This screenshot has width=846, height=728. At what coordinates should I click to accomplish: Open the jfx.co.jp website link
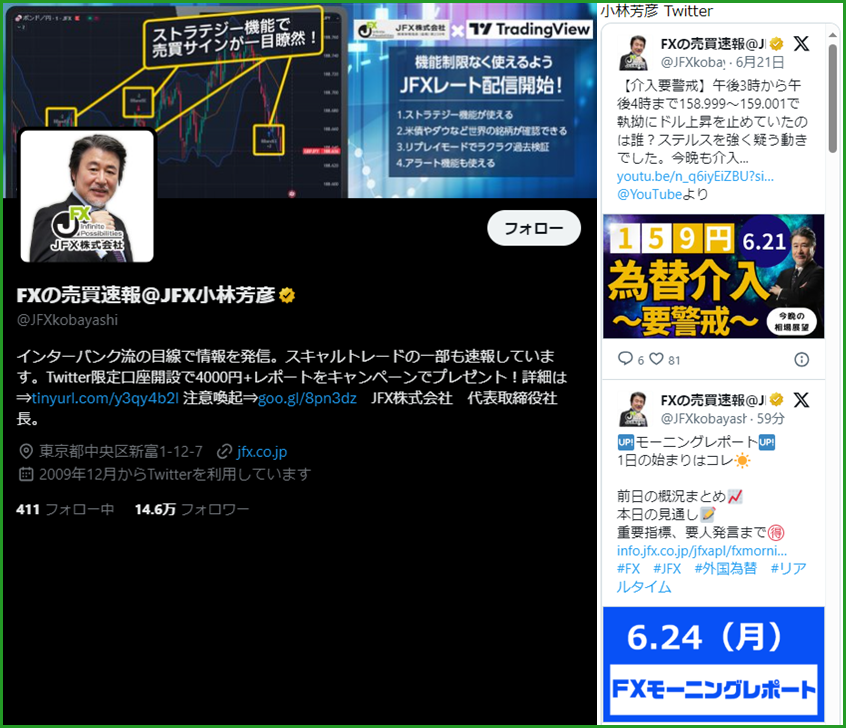[262, 451]
